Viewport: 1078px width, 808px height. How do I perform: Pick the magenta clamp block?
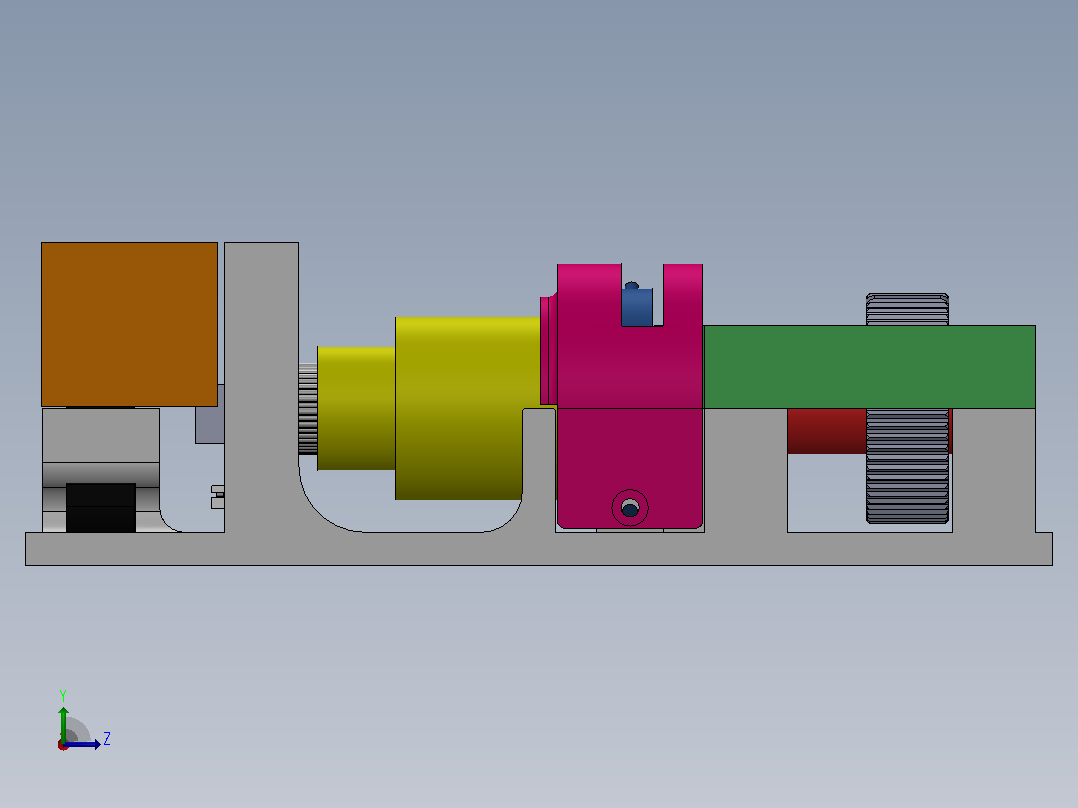point(630,396)
